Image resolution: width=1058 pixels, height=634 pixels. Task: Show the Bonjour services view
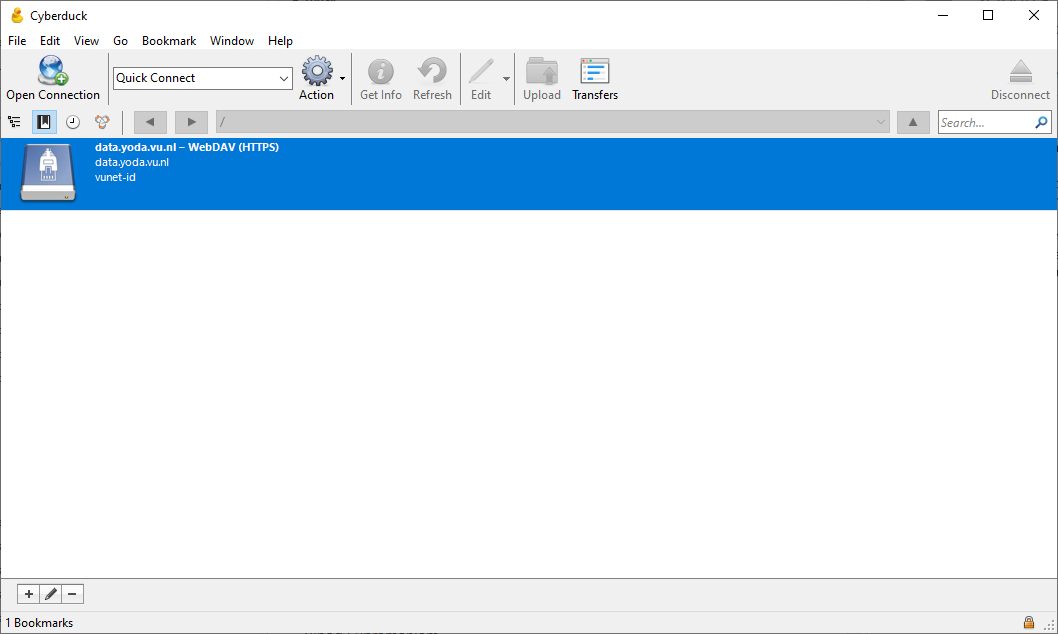tap(102, 122)
